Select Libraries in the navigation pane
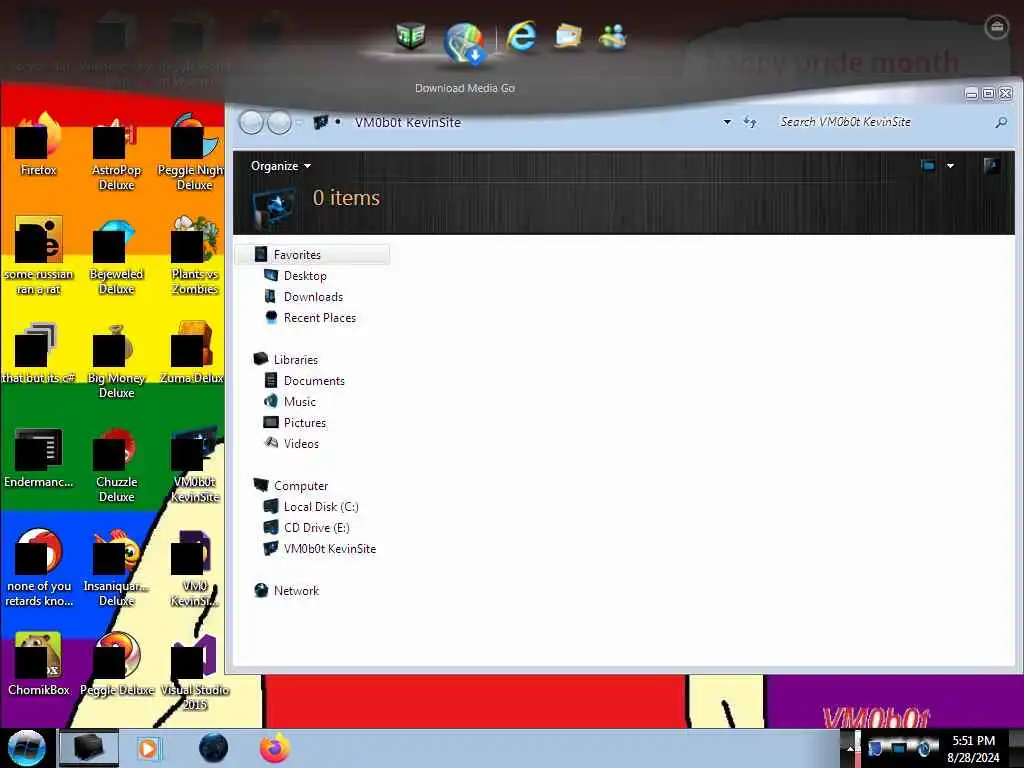Image resolution: width=1024 pixels, height=768 pixels. tap(295, 359)
